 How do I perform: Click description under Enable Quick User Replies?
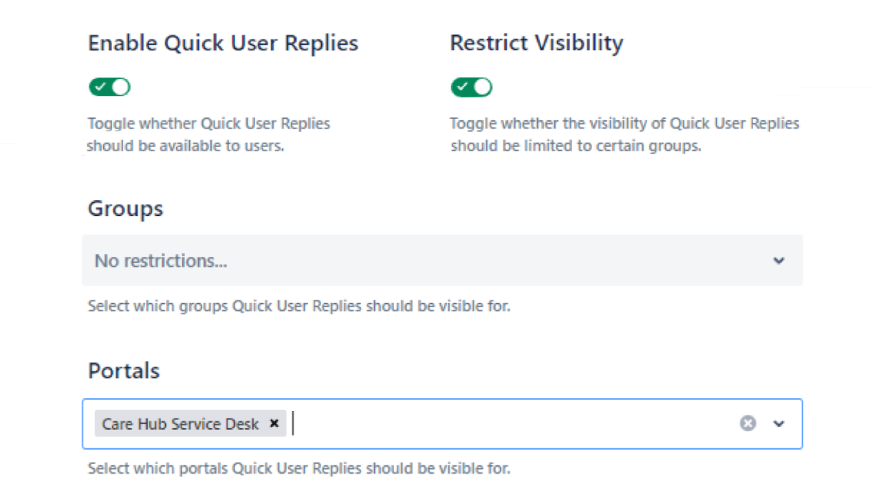[208, 135]
